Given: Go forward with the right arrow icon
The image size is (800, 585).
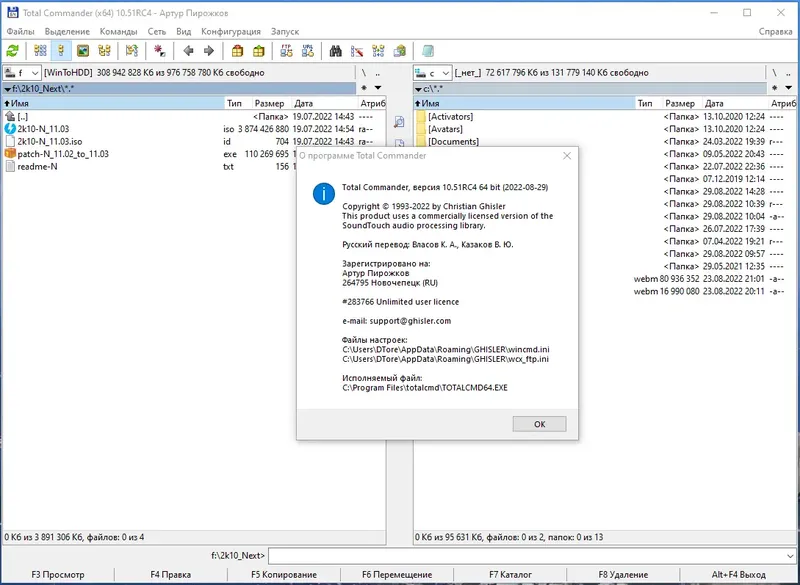Looking at the screenshot, I should (209, 51).
